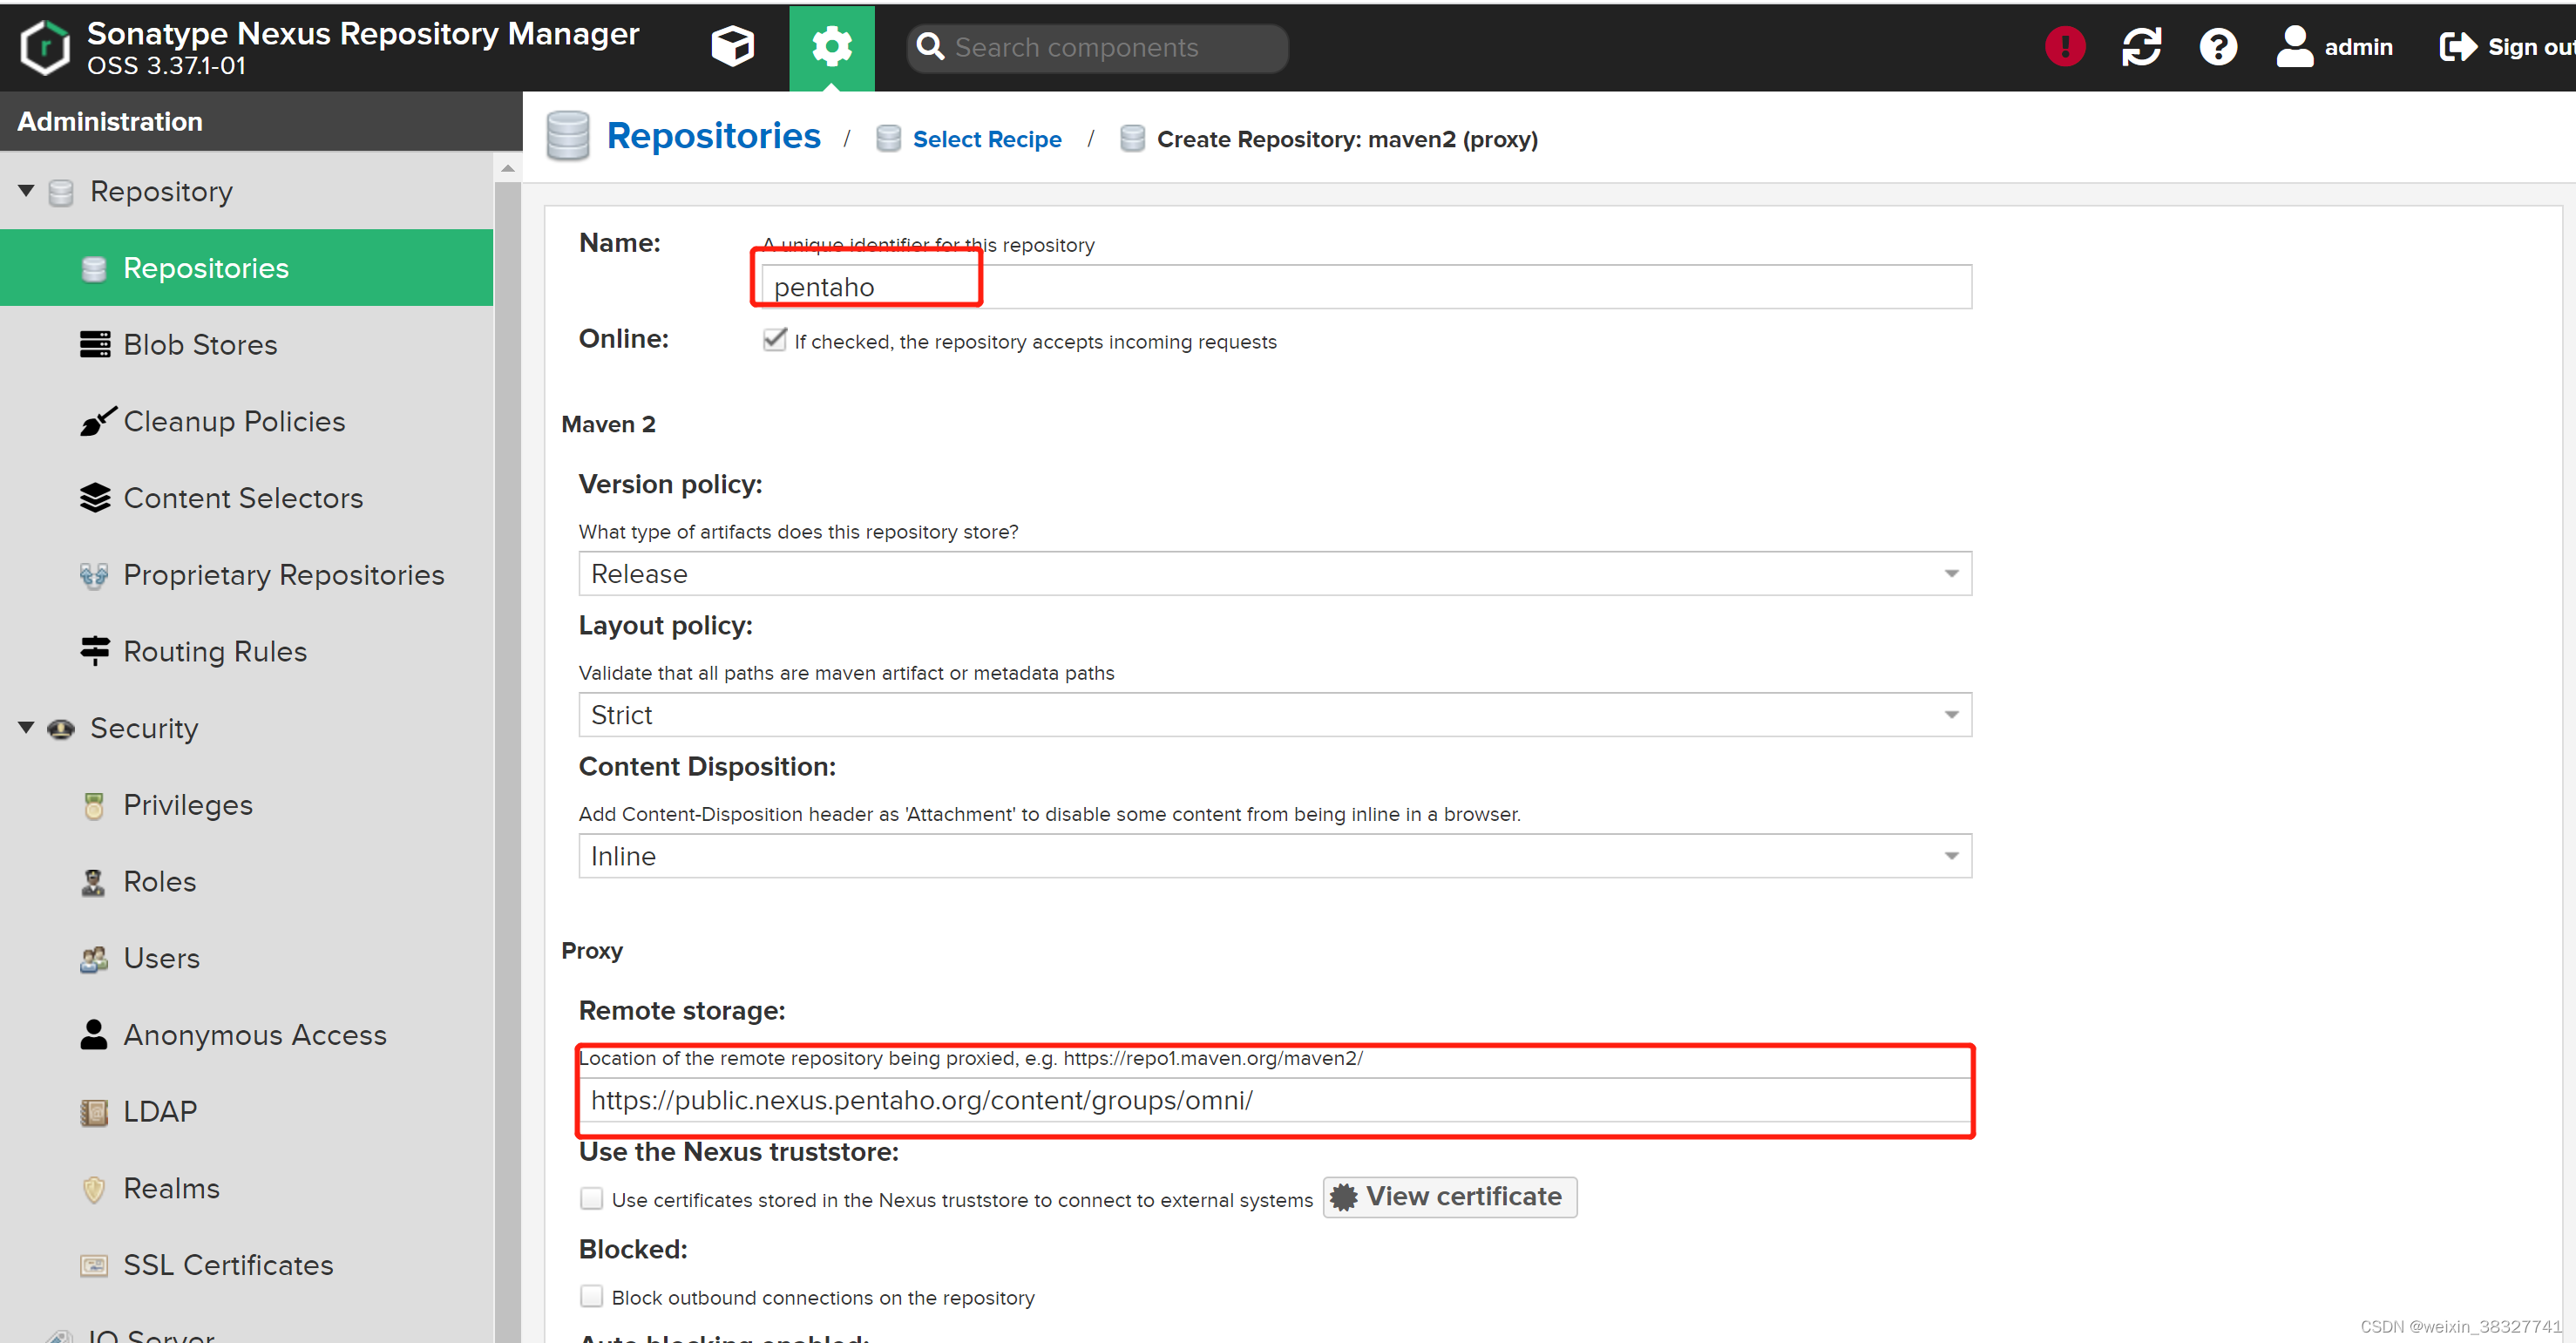Click the Create Repository breadcrumb icon

(x=1132, y=138)
